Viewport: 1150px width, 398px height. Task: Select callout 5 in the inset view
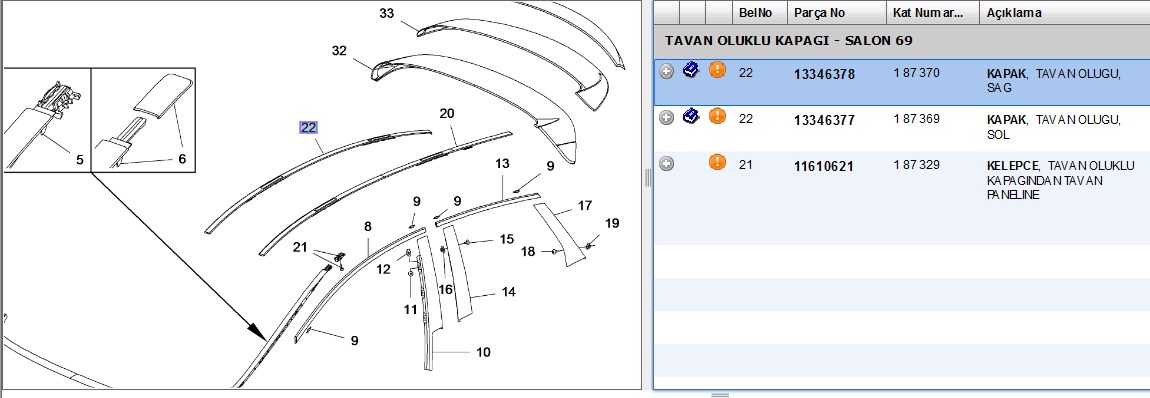[x=79, y=159]
